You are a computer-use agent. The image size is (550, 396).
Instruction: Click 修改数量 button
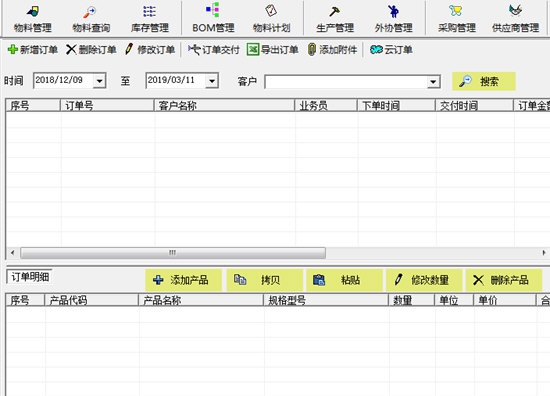pos(424,280)
